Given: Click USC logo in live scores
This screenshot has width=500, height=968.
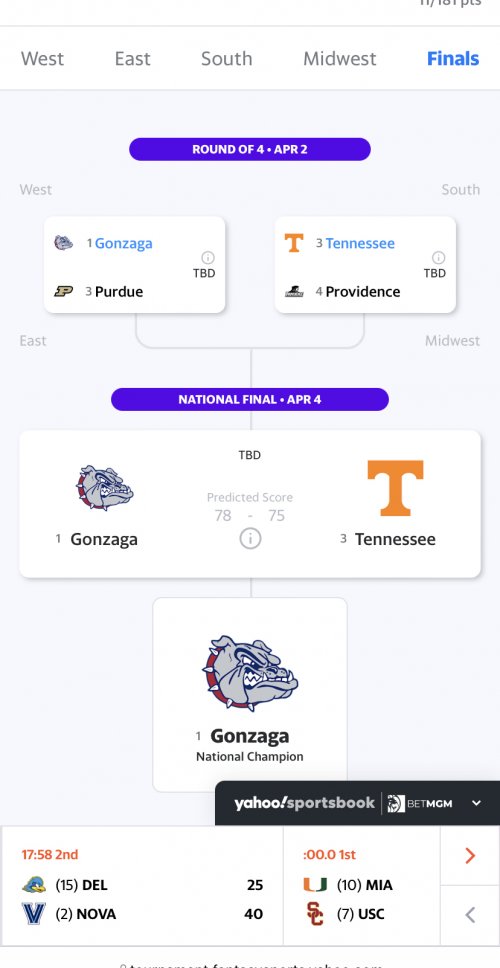Looking at the screenshot, I should tap(315, 914).
